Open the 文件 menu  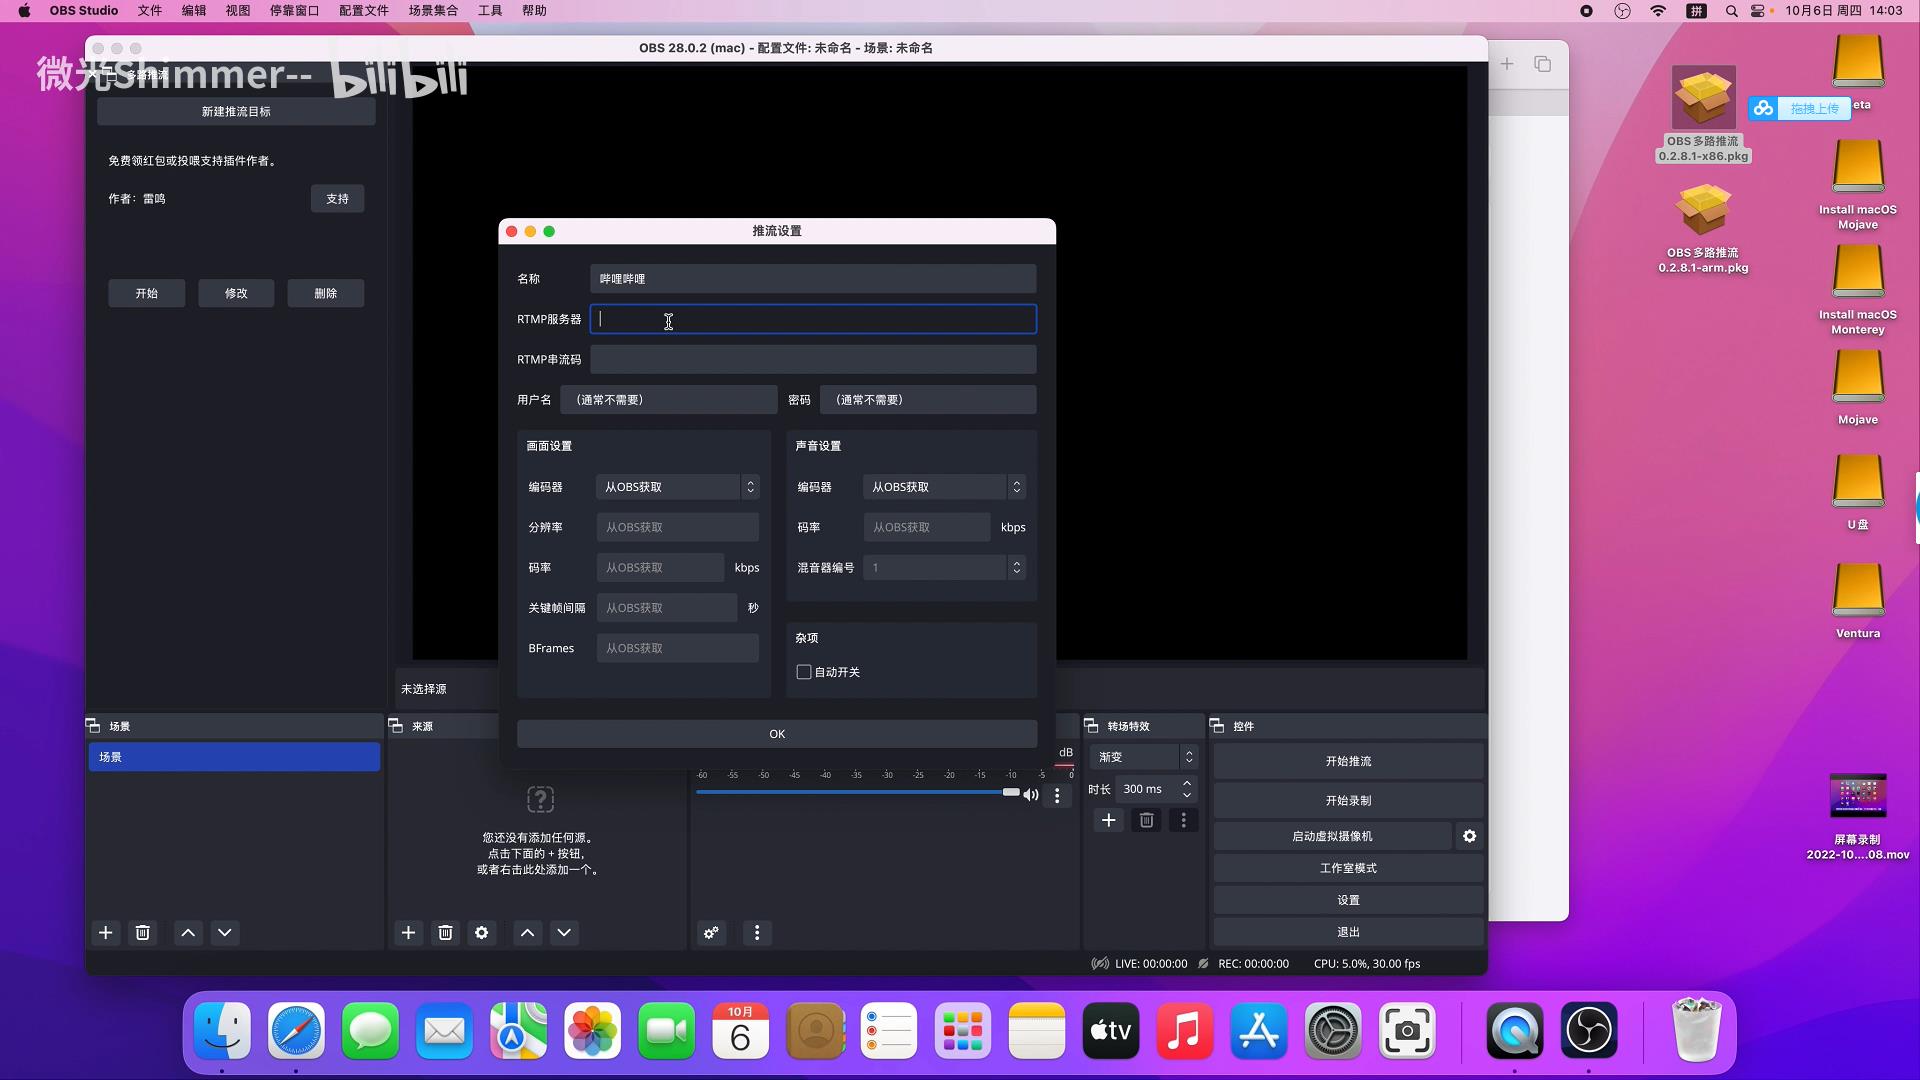[150, 11]
